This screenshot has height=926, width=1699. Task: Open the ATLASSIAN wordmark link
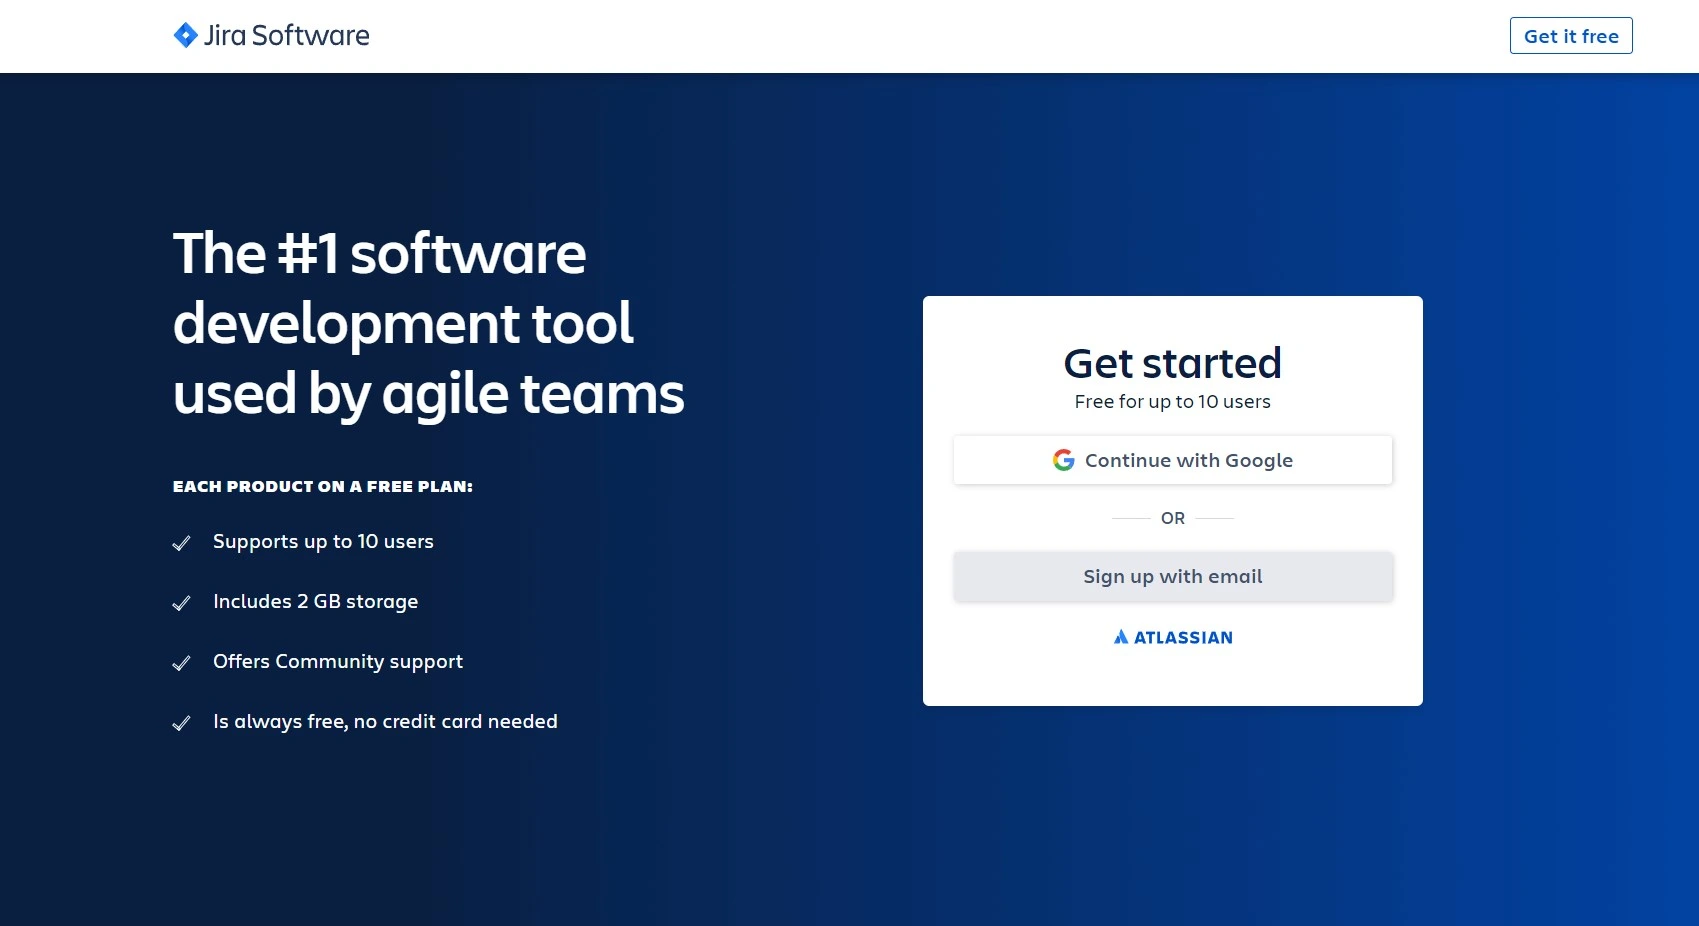(x=1183, y=638)
